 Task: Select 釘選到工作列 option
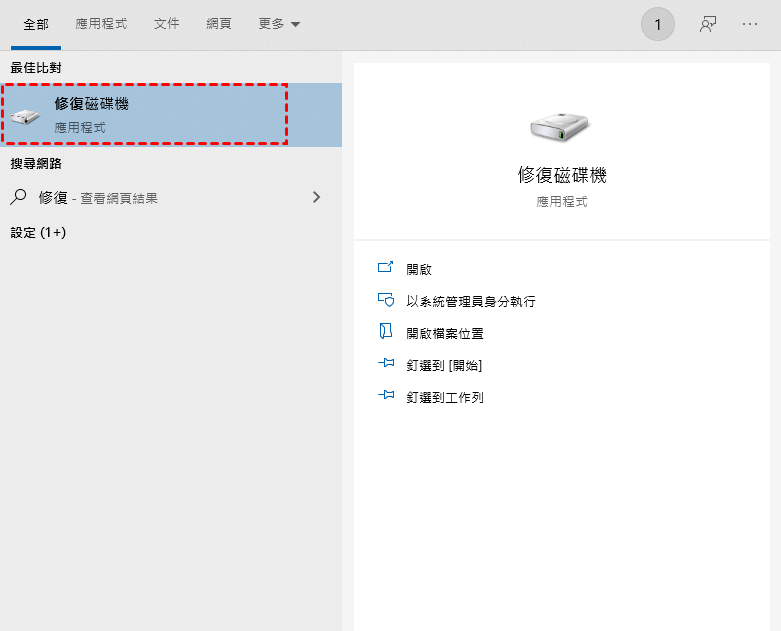444,397
